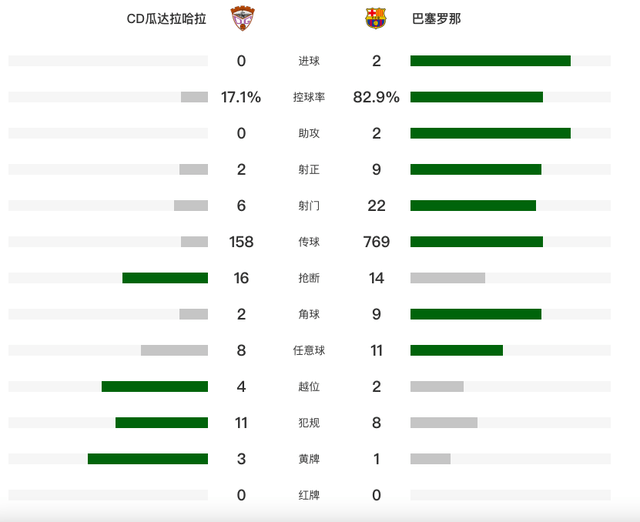Click the 助攻 assists label

pyautogui.click(x=309, y=133)
